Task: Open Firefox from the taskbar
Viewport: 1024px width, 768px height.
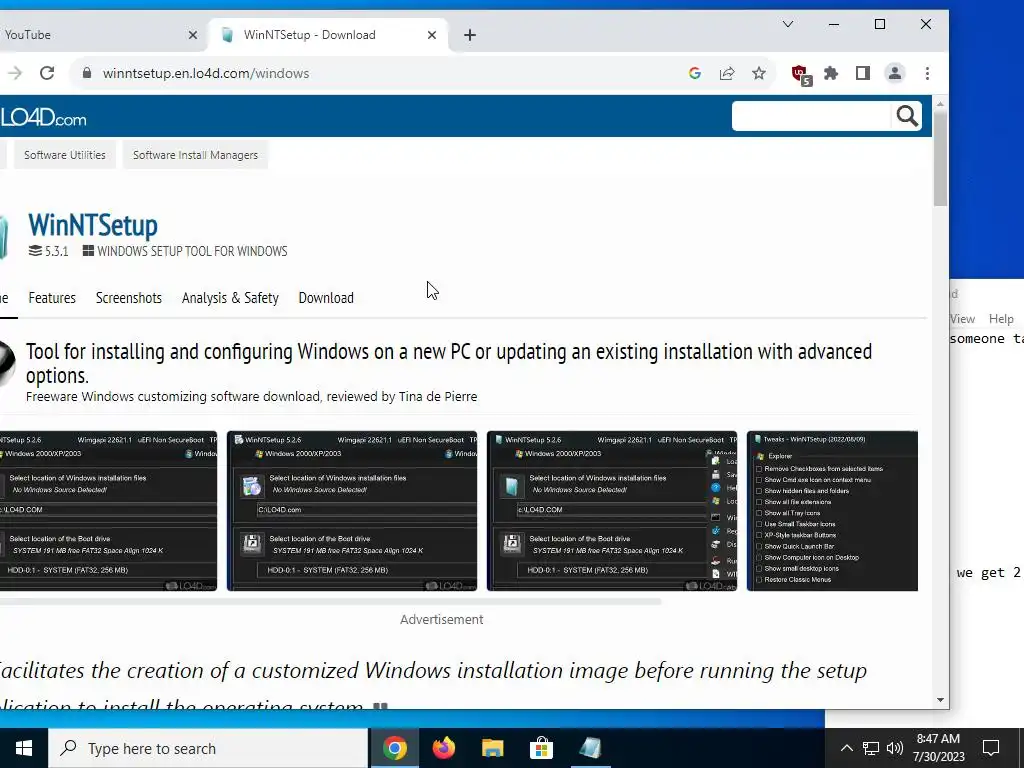Action: point(443,748)
